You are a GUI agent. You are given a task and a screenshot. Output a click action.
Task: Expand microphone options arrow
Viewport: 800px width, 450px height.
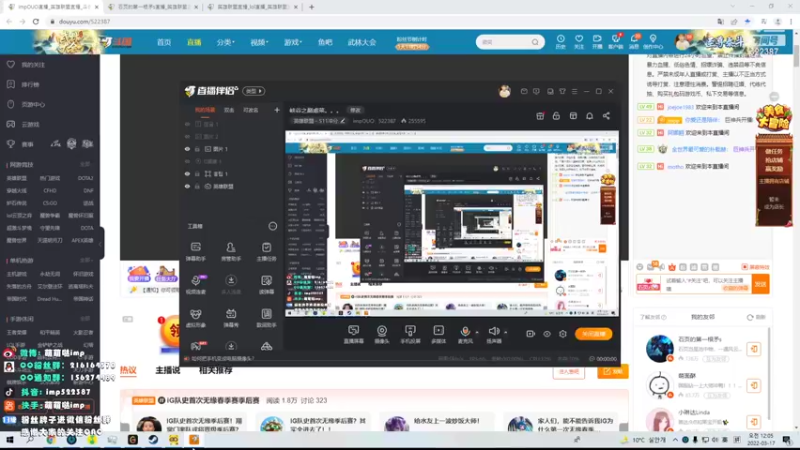tap(477, 333)
